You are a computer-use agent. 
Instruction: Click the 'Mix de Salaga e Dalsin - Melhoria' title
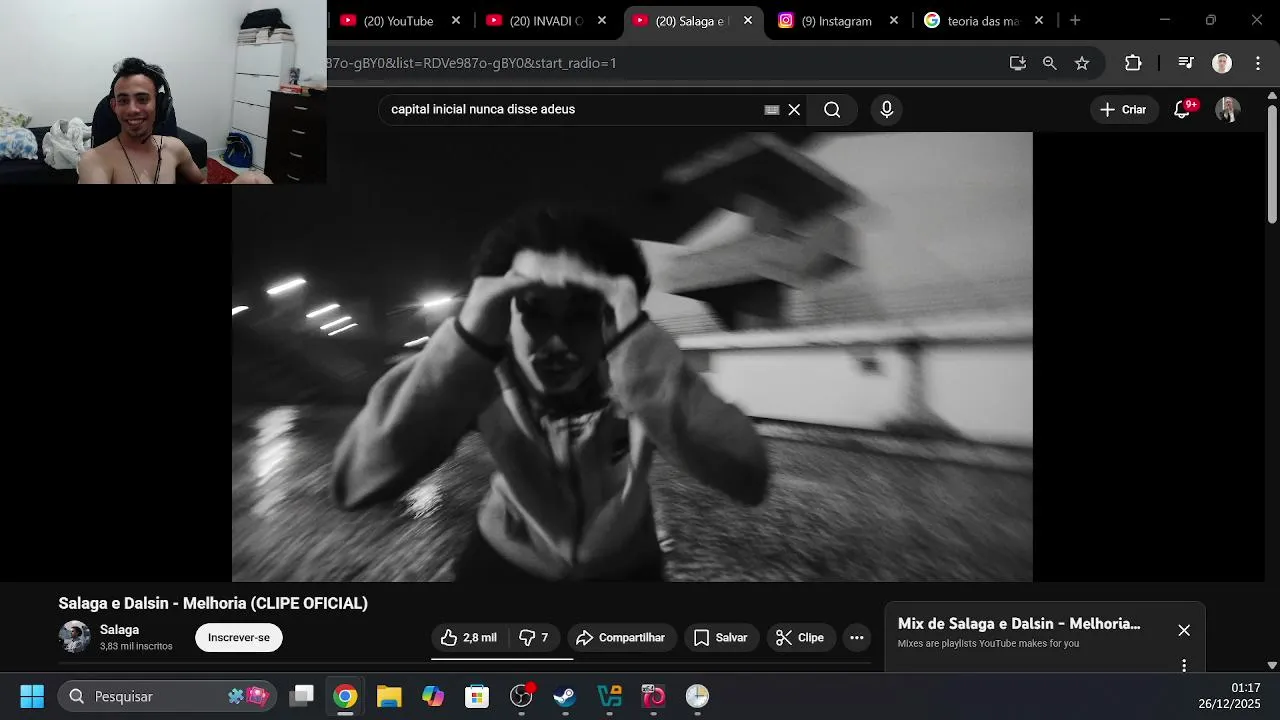click(x=1019, y=624)
